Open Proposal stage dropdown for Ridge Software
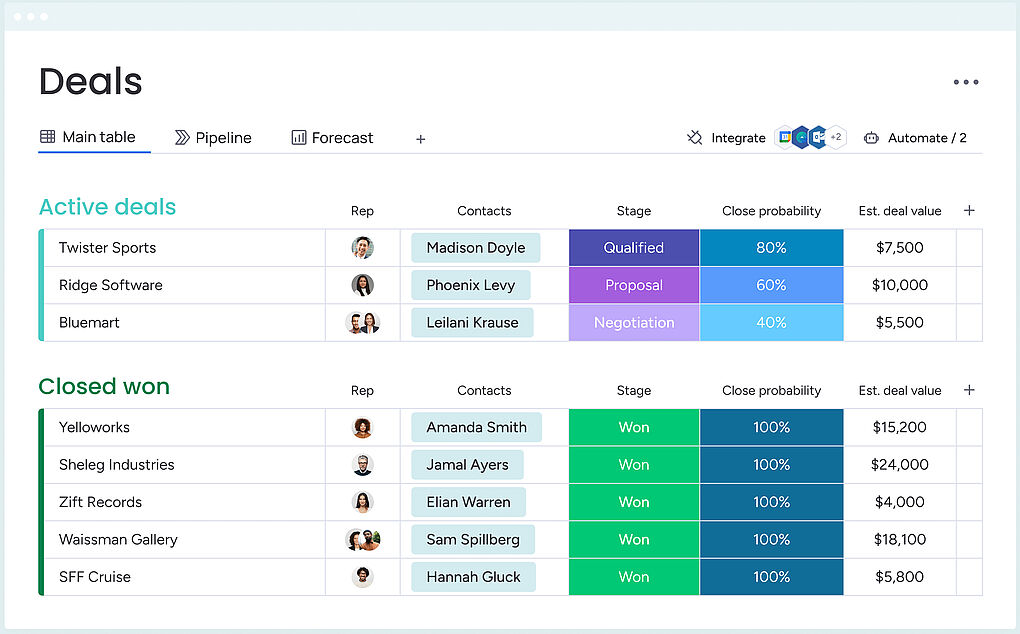The height and width of the screenshot is (634, 1020). click(633, 285)
